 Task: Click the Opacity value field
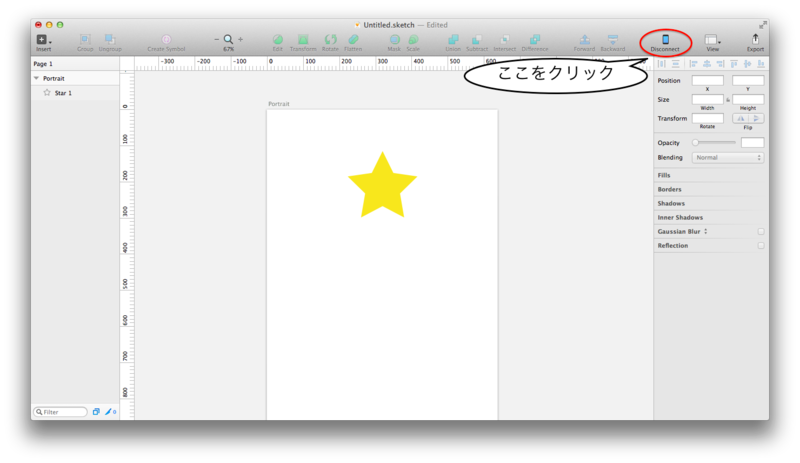(753, 143)
